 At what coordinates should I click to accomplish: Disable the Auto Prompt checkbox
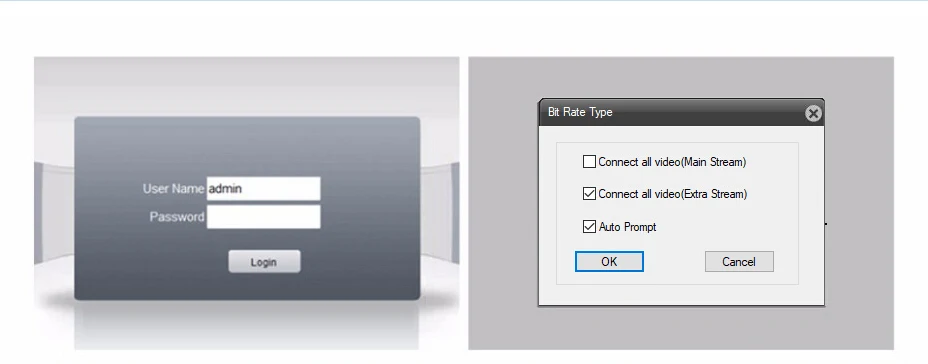coord(589,226)
